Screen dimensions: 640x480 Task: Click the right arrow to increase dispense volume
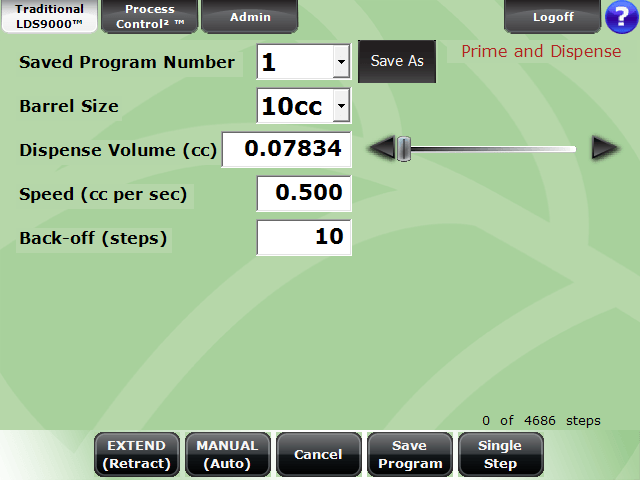coord(605,147)
